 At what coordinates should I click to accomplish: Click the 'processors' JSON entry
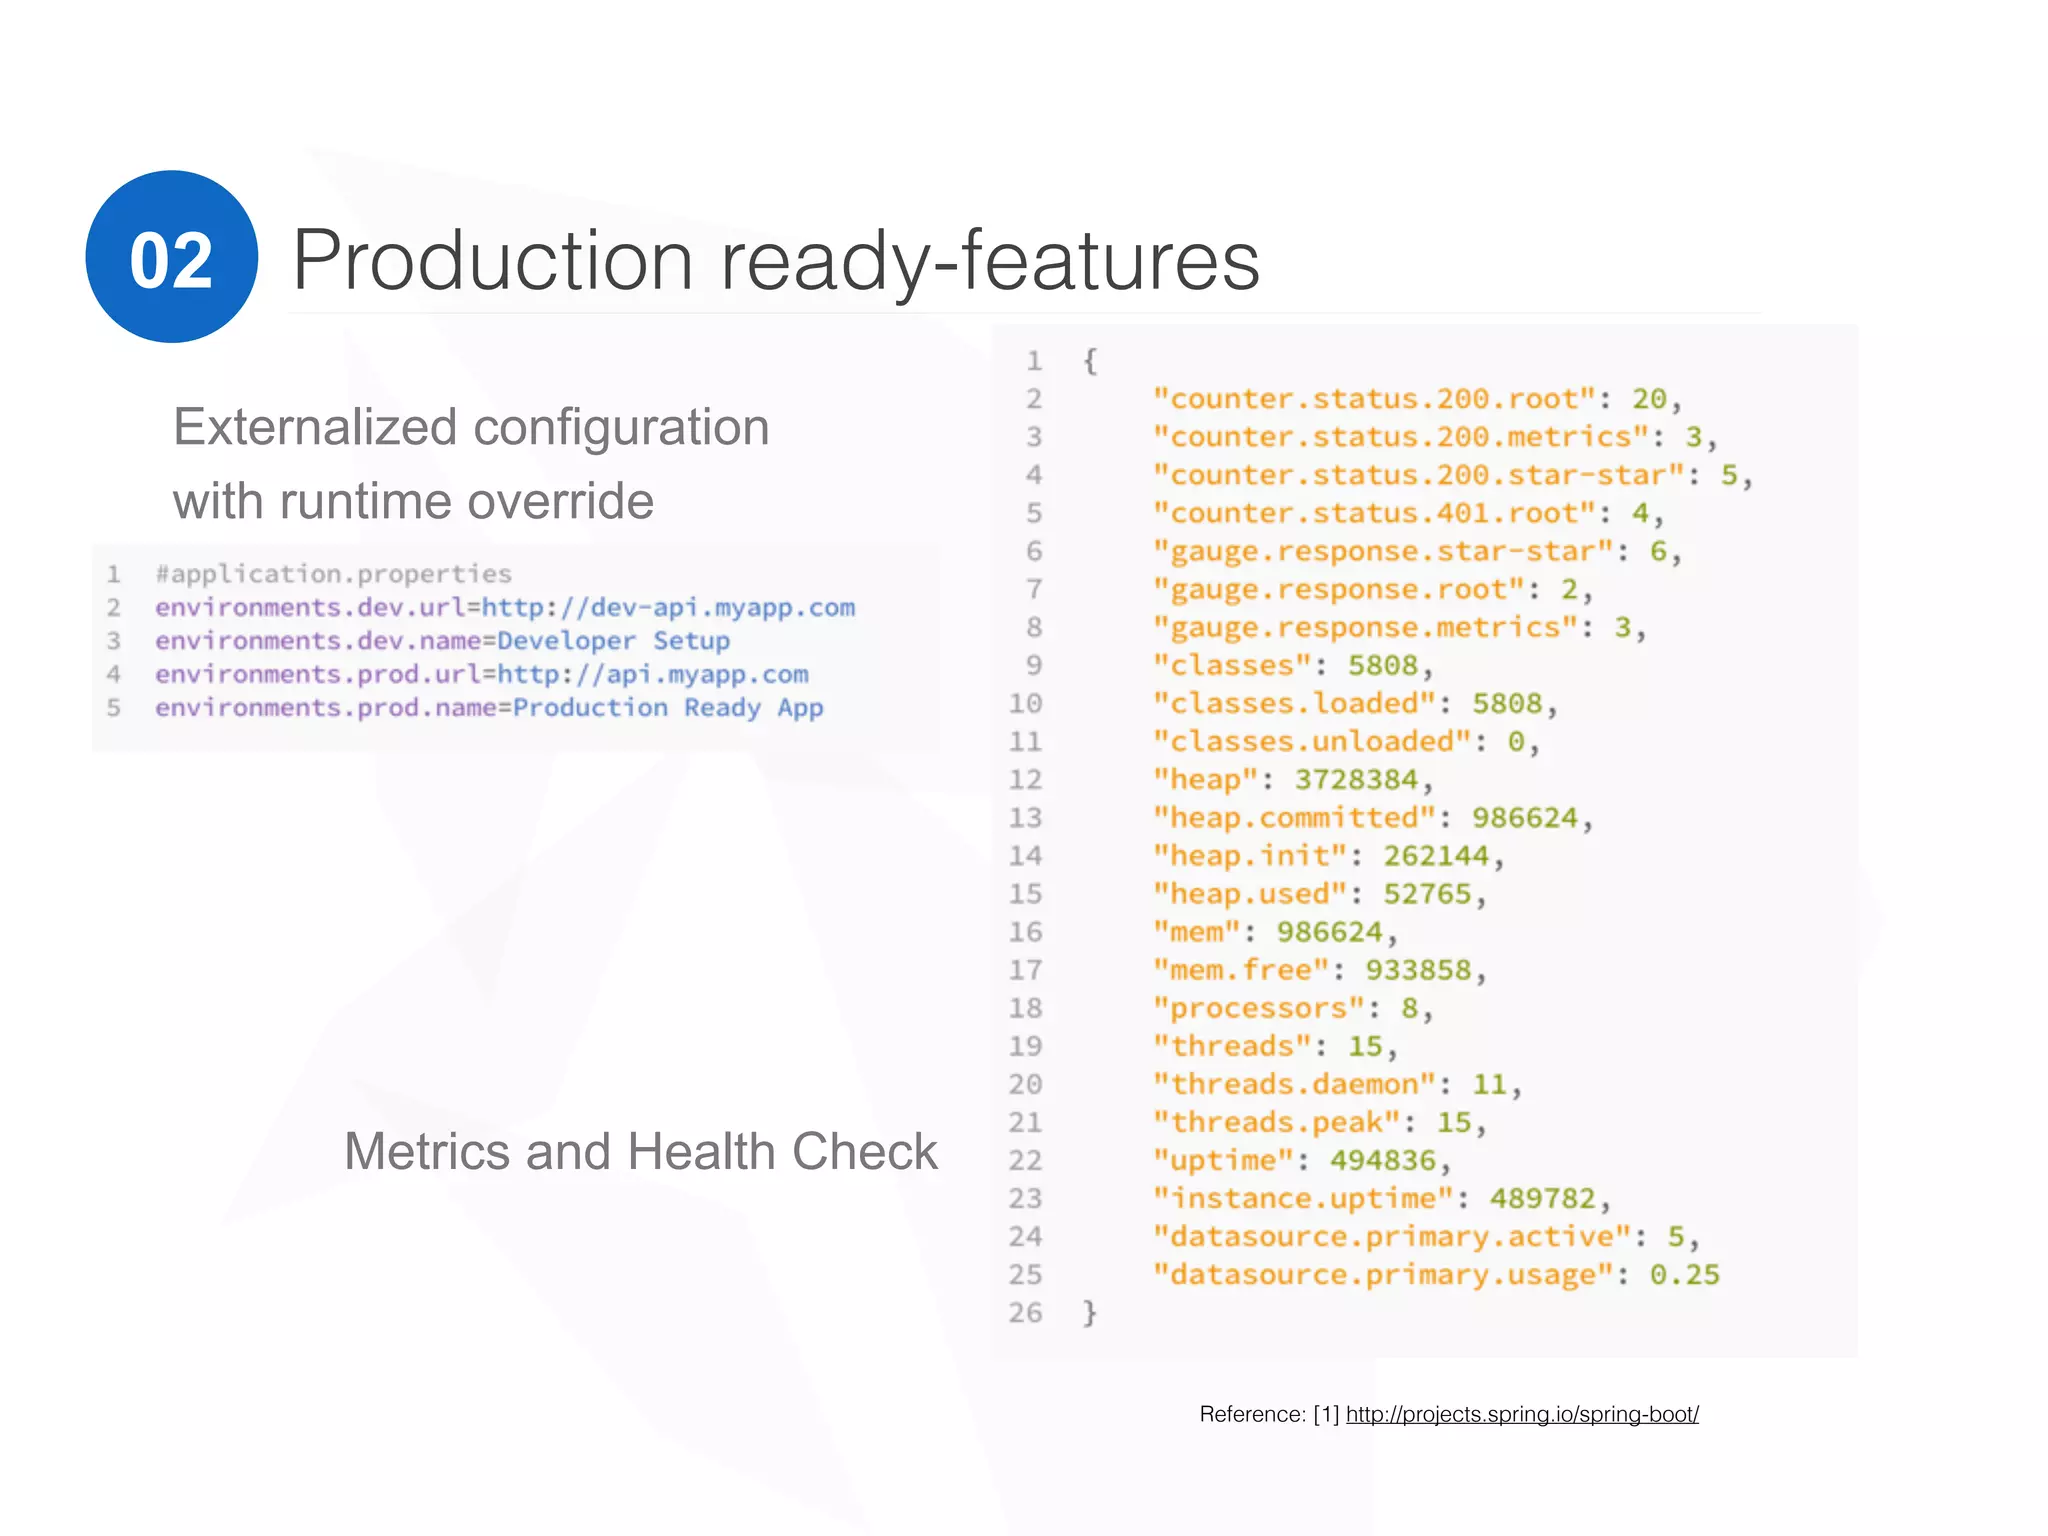point(1293,1008)
